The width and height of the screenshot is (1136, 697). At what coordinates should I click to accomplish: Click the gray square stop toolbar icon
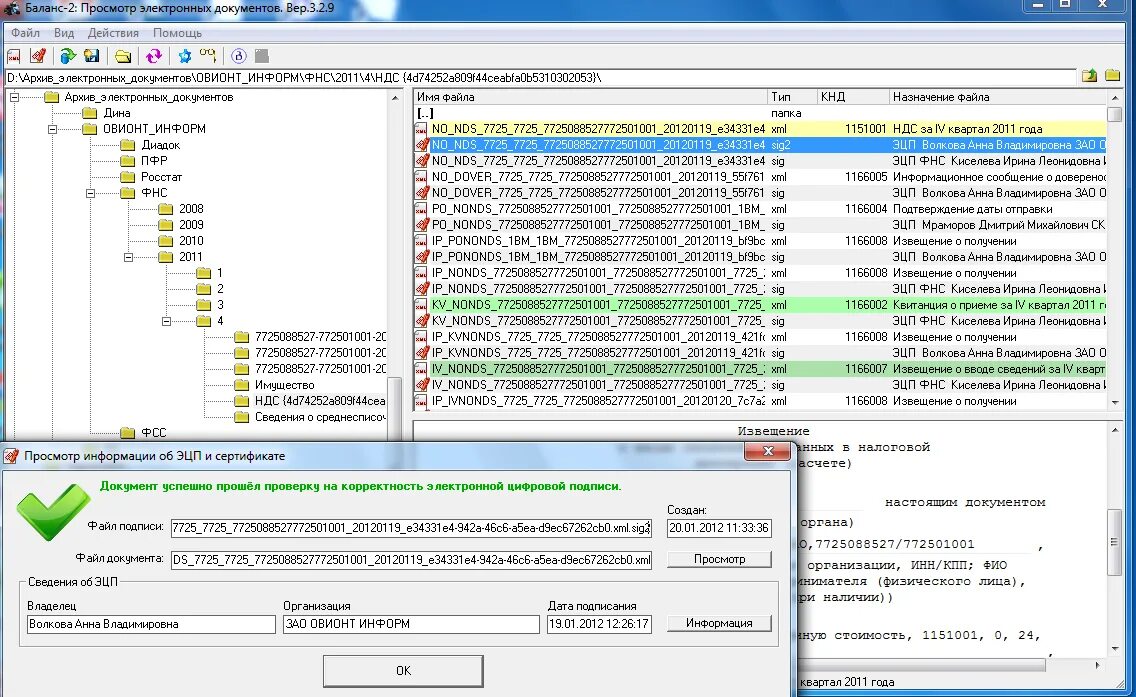click(x=262, y=56)
